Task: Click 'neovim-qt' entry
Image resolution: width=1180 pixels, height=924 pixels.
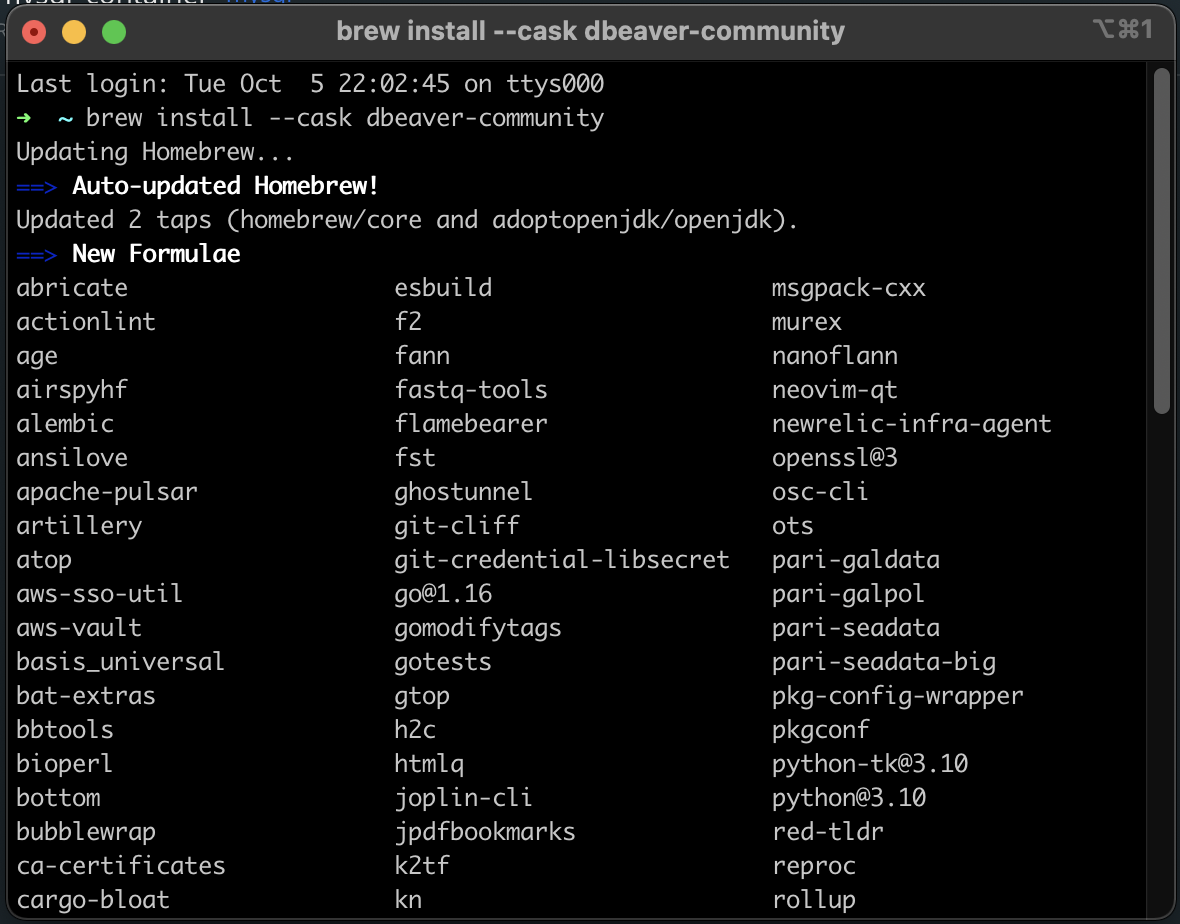Action: coord(835,390)
